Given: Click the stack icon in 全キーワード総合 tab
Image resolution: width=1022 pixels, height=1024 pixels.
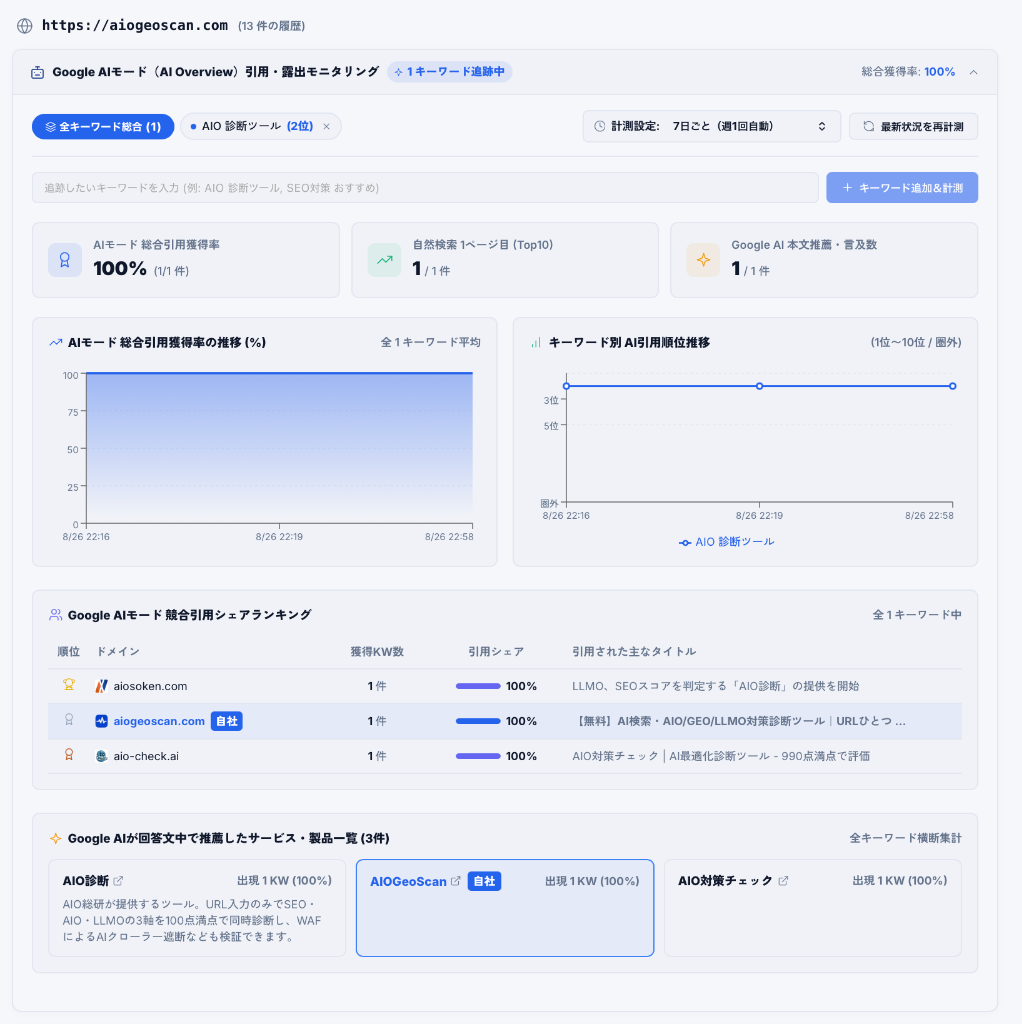Looking at the screenshot, I should pyautogui.click(x=50, y=127).
